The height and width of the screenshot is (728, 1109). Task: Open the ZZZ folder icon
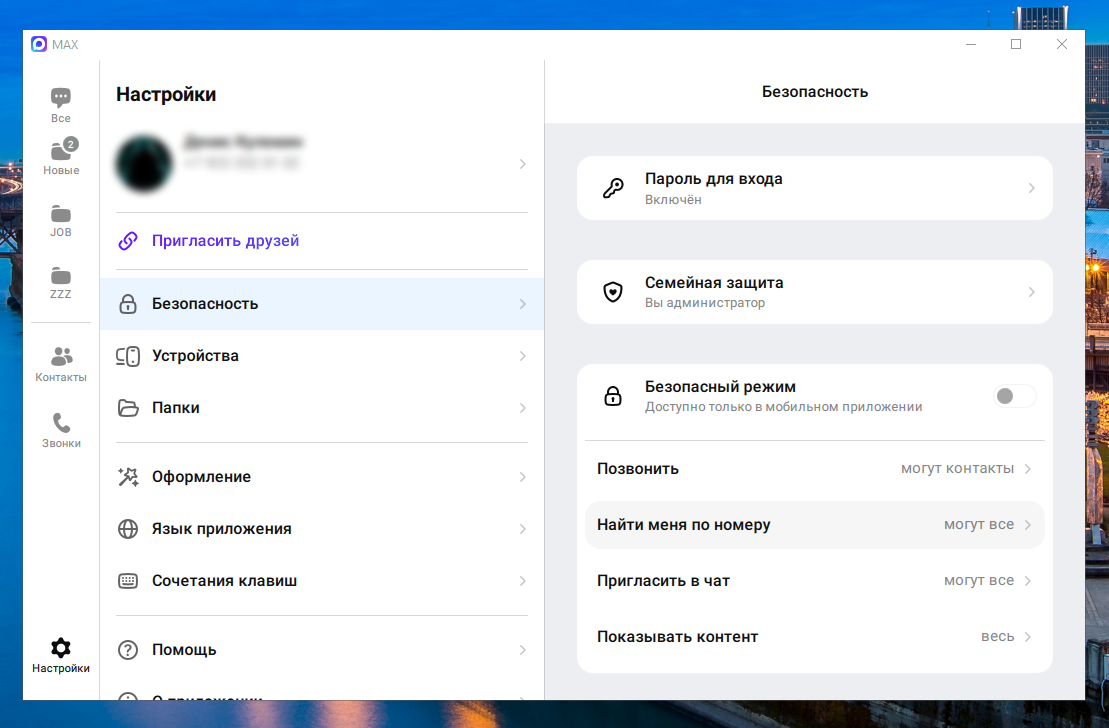click(x=61, y=276)
